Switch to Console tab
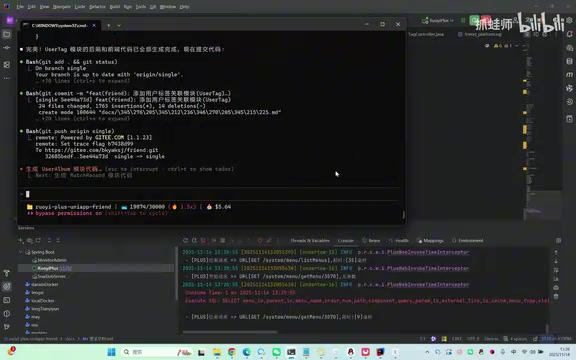Viewport: 576px width, 360px height. 345,241
